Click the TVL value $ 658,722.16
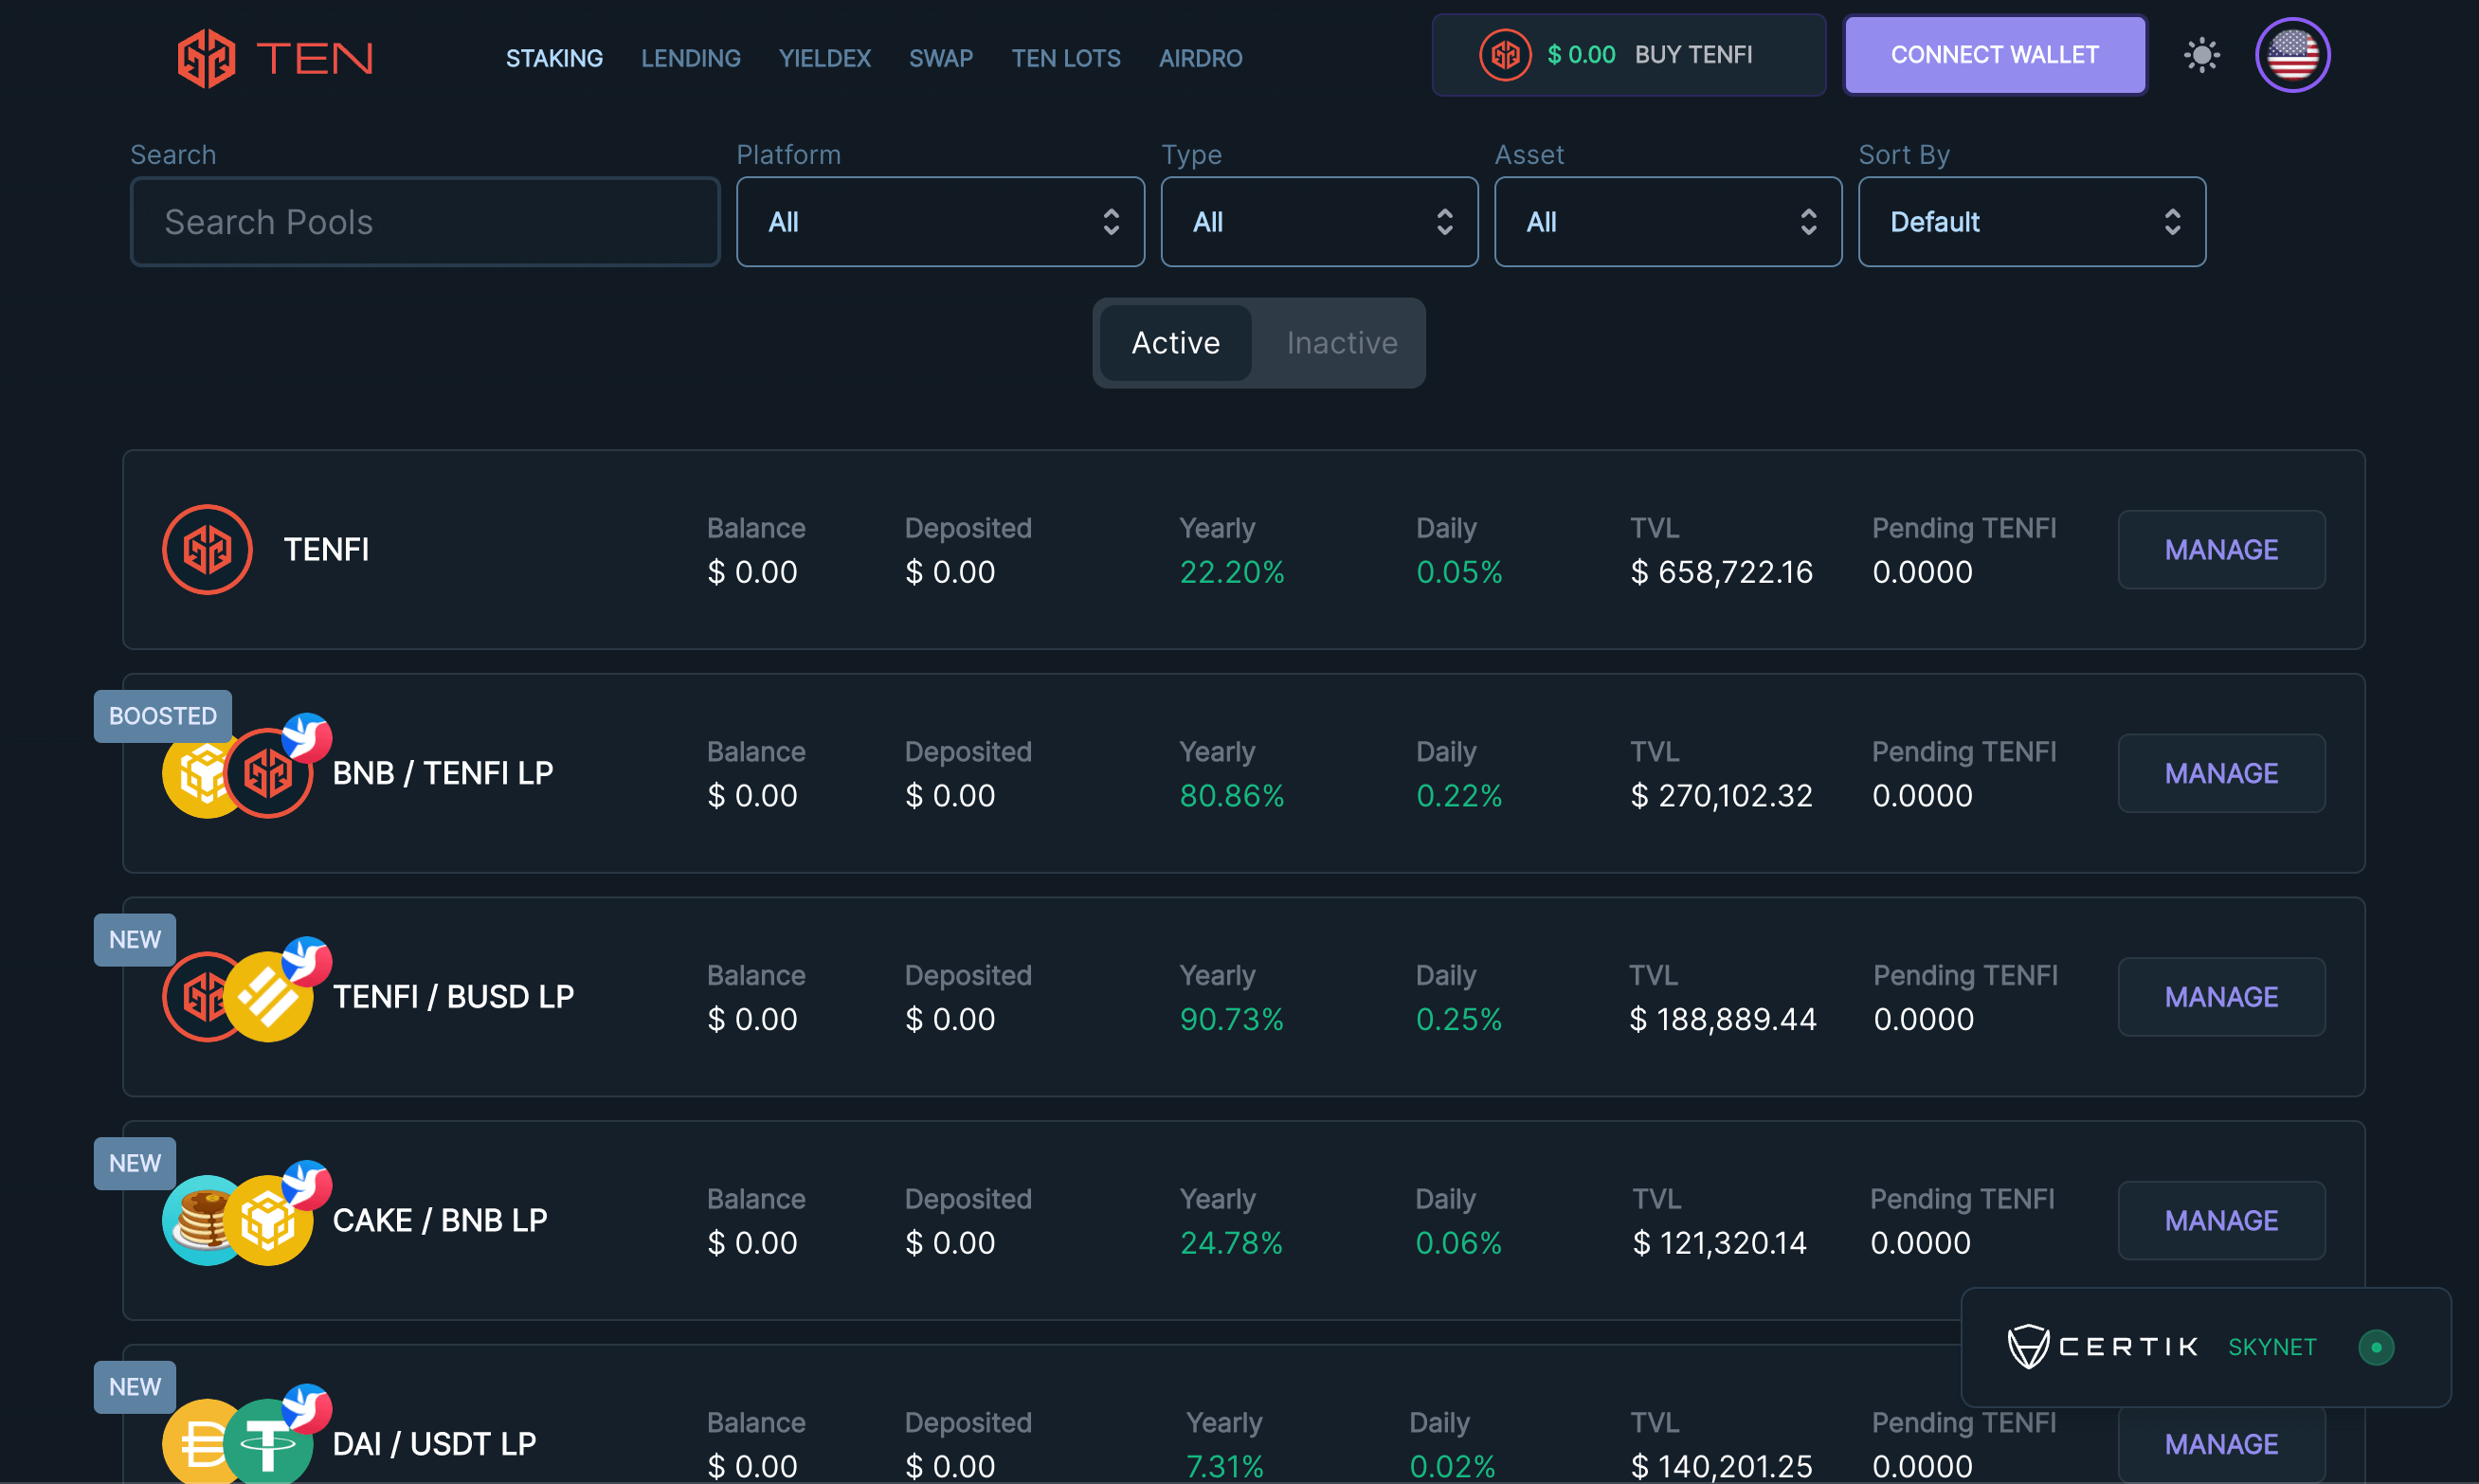 [1721, 572]
